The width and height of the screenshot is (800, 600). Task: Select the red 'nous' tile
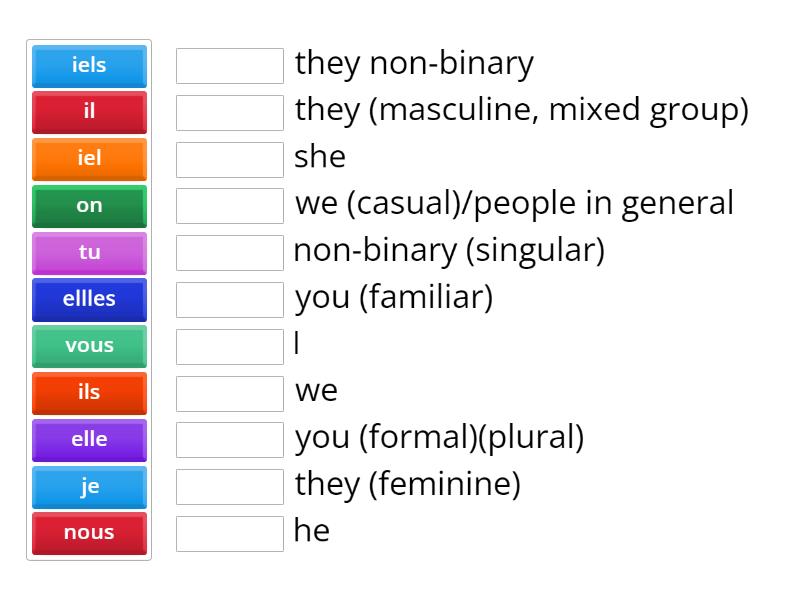click(x=89, y=534)
